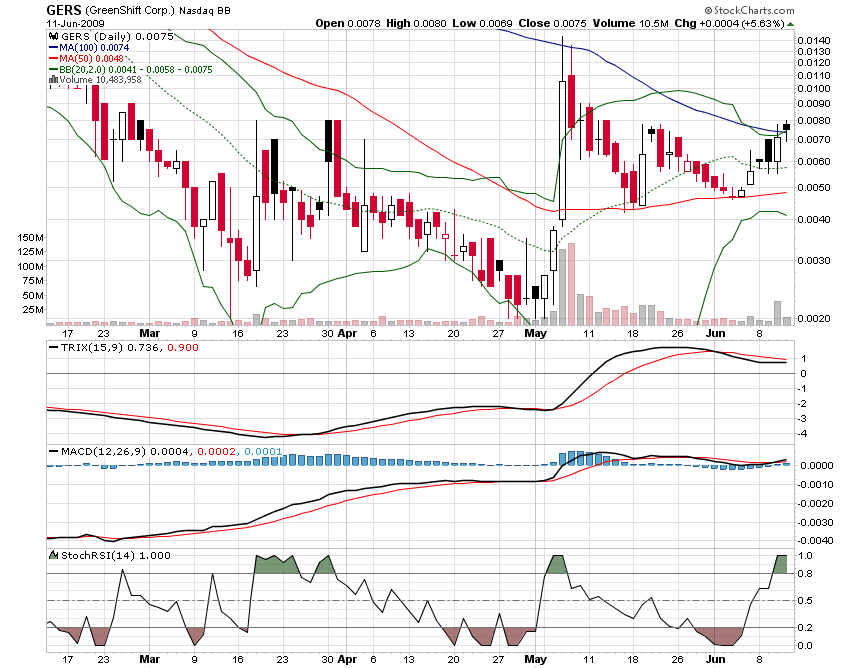Image resolution: width=850 pixels, height=668 pixels.
Task: Click the -2 TRIX axis label
Action: pyautogui.click(x=802, y=404)
